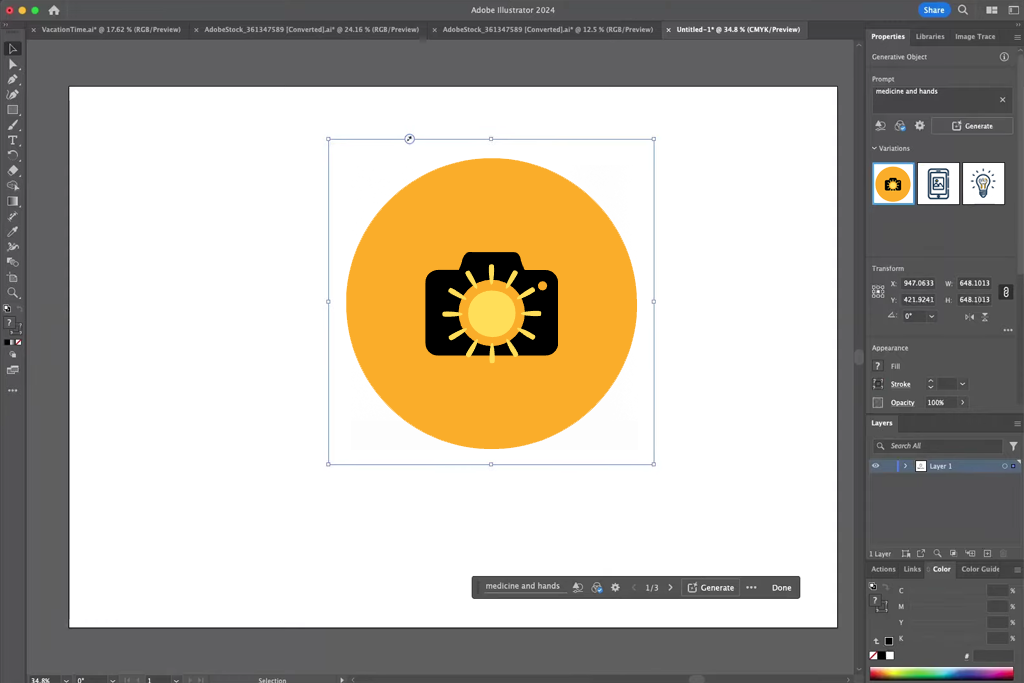
Task: Open Layers panel menu
Action: tap(1017, 424)
